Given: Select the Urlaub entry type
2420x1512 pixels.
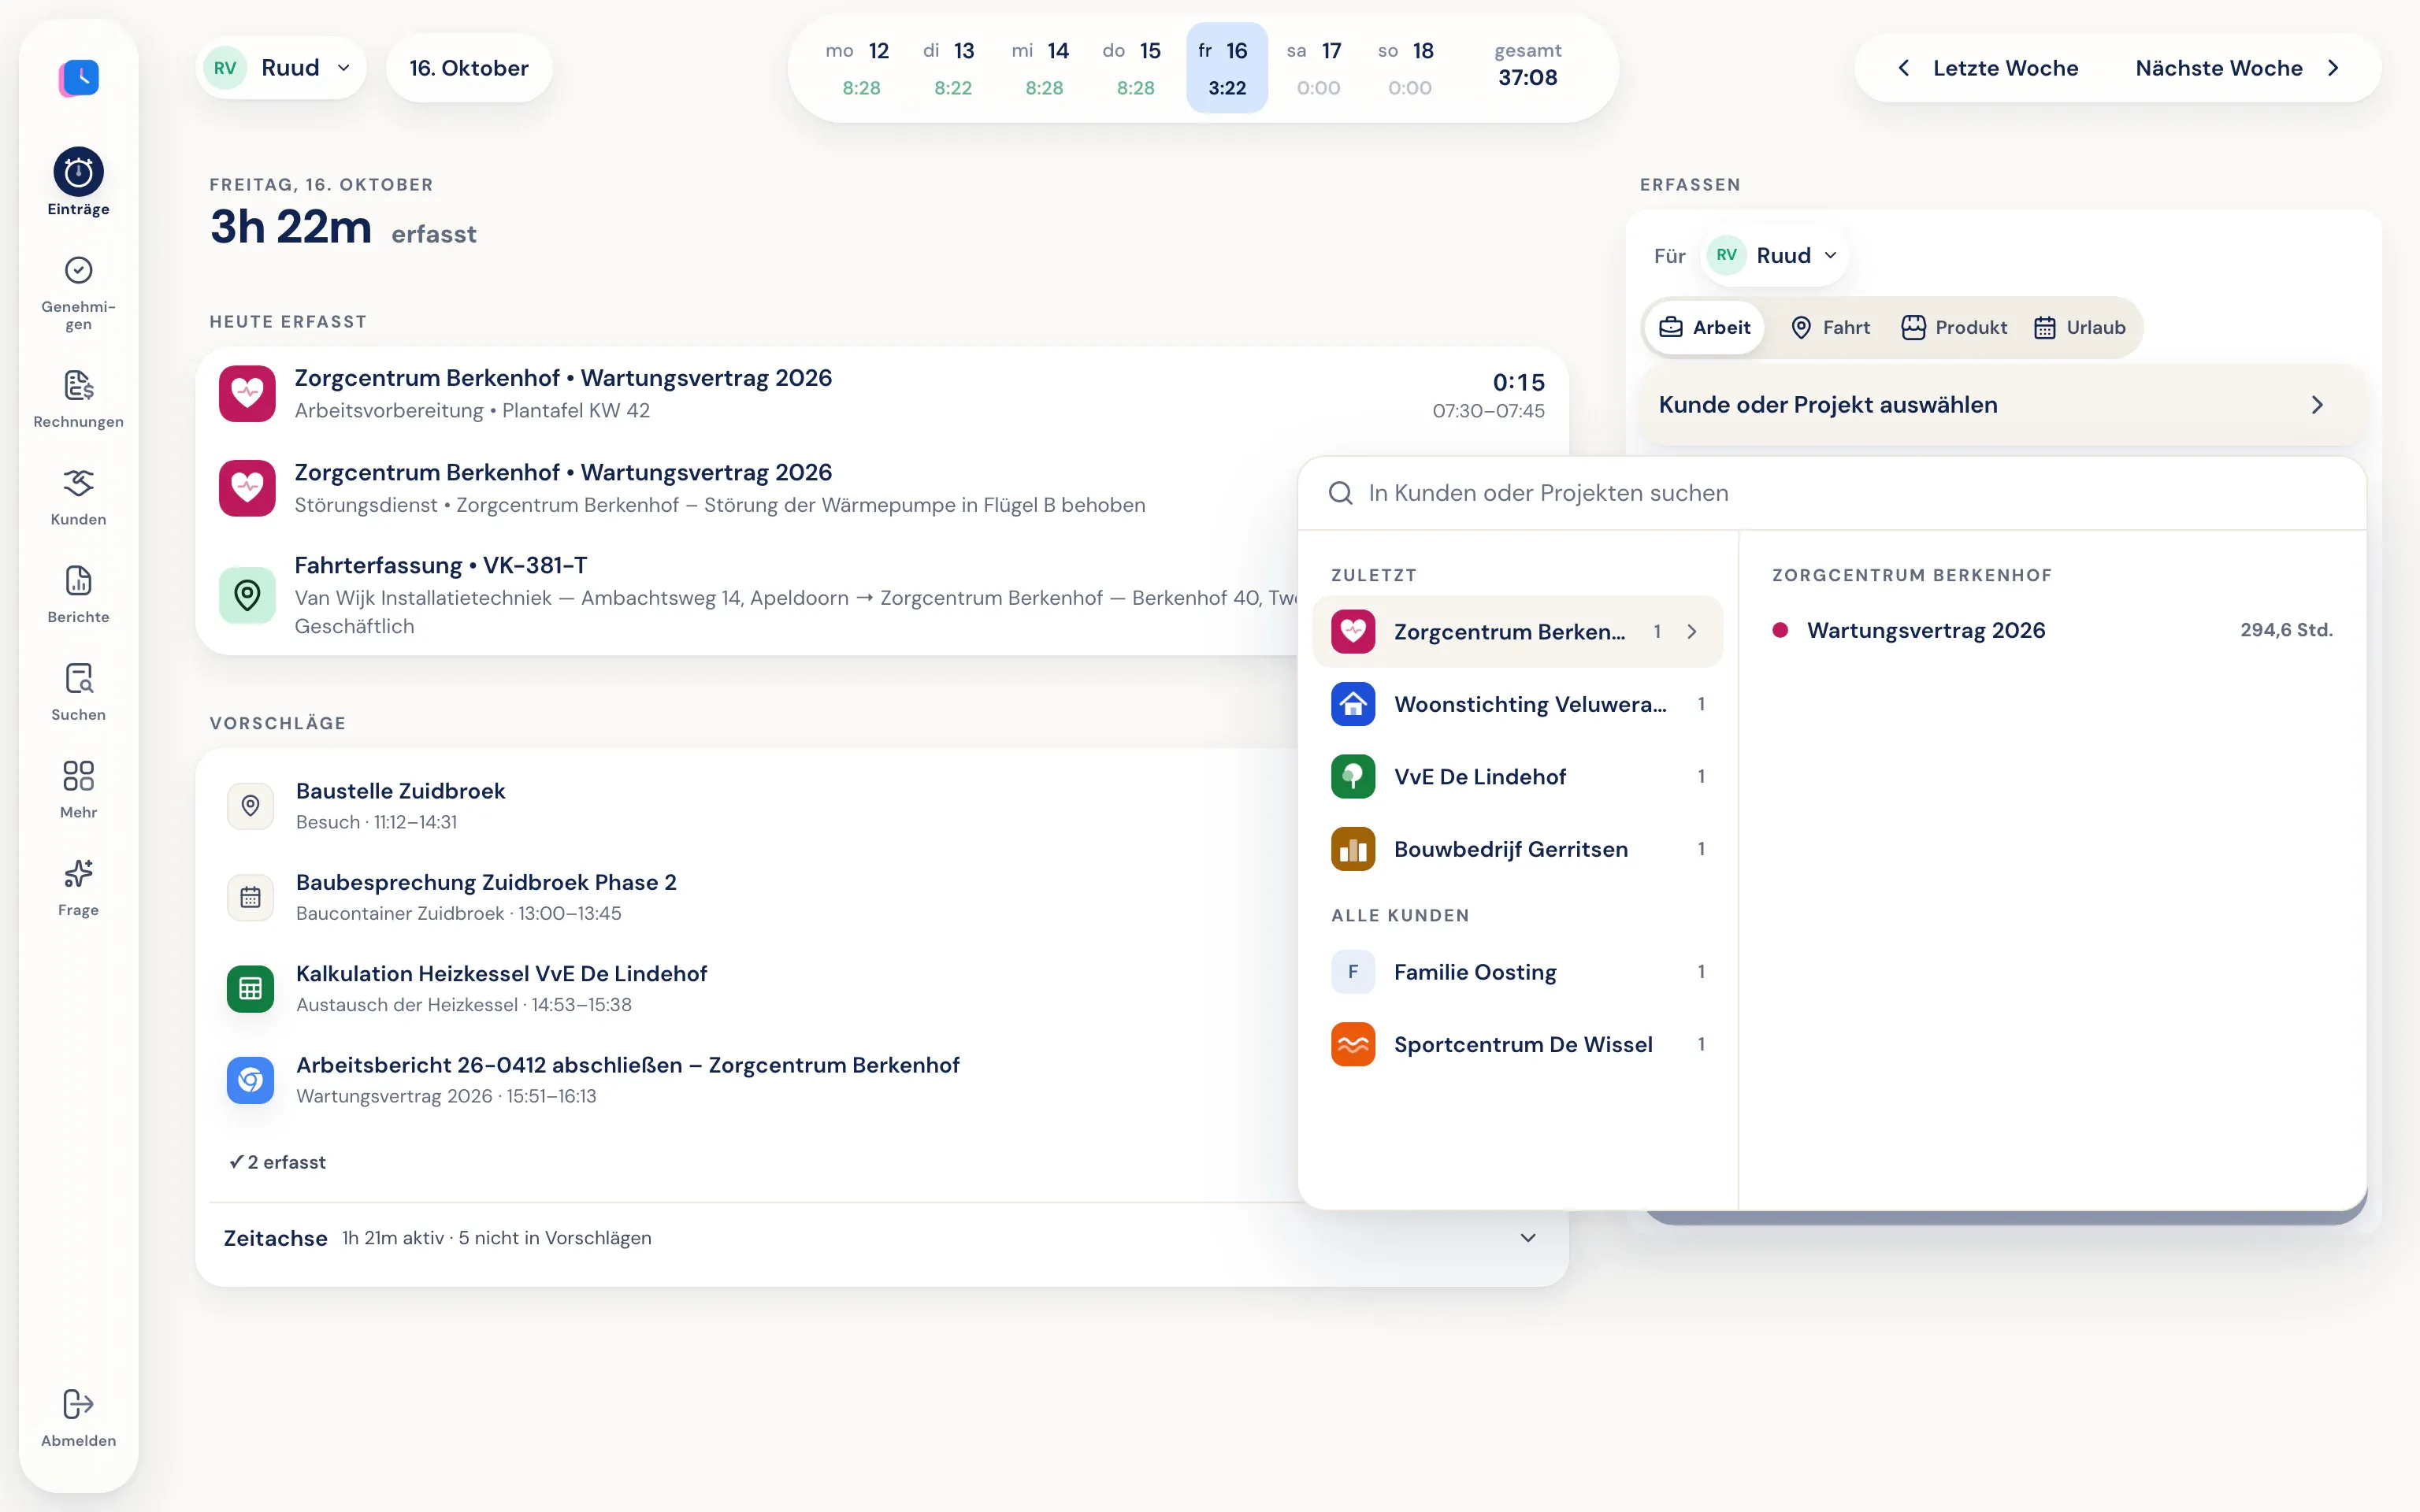Looking at the screenshot, I should click(x=2079, y=327).
